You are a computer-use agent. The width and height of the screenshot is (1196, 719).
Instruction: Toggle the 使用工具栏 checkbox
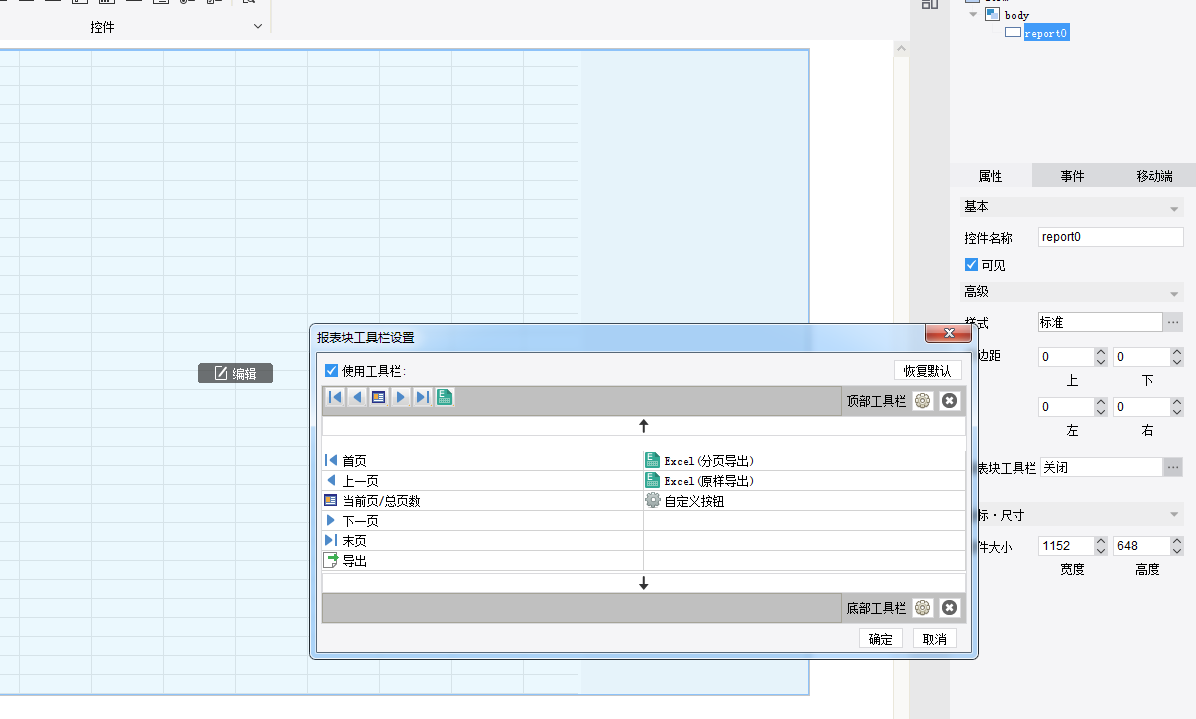tap(331, 371)
